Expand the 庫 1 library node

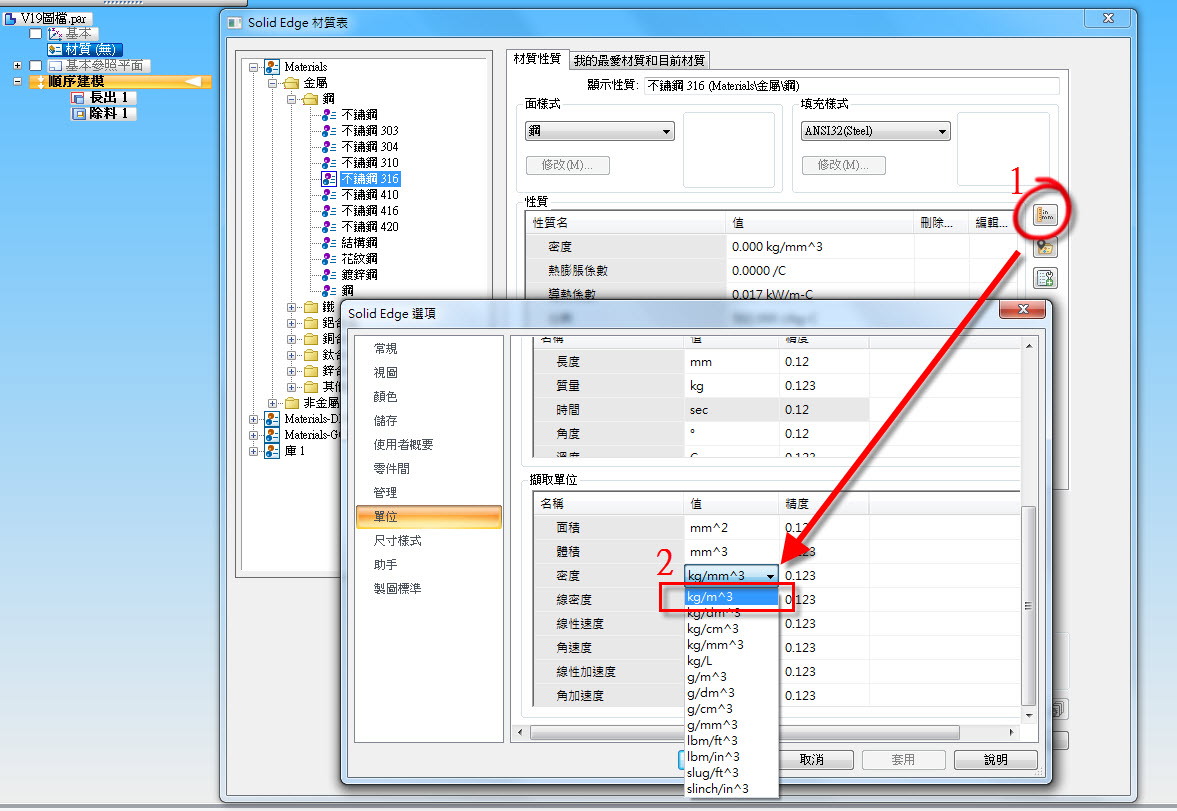tap(254, 451)
